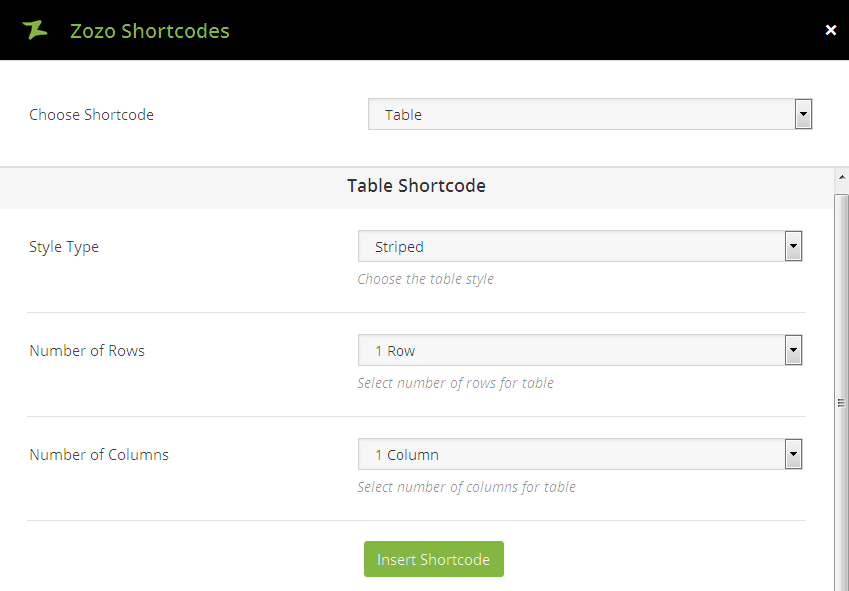Click the Zozo Shortcodes title text
The image size is (849, 591).
pos(150,31)
